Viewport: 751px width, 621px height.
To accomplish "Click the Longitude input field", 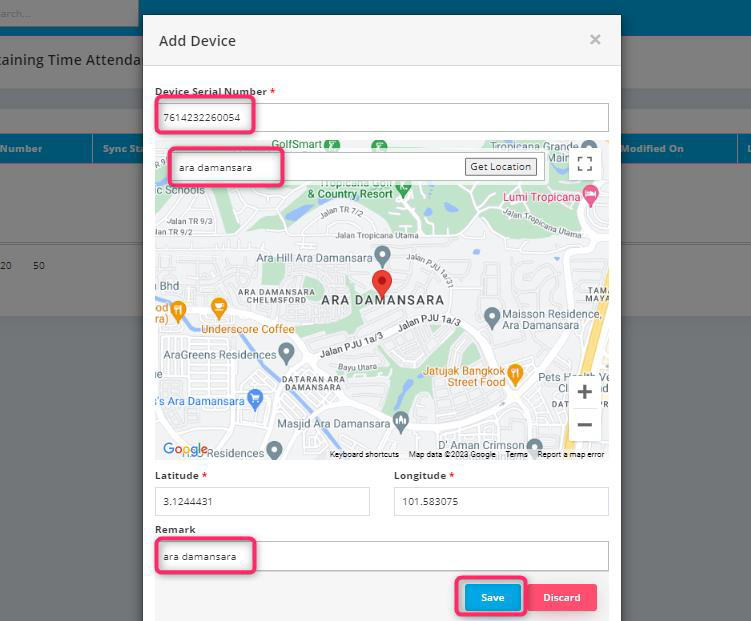I will 501,501.
